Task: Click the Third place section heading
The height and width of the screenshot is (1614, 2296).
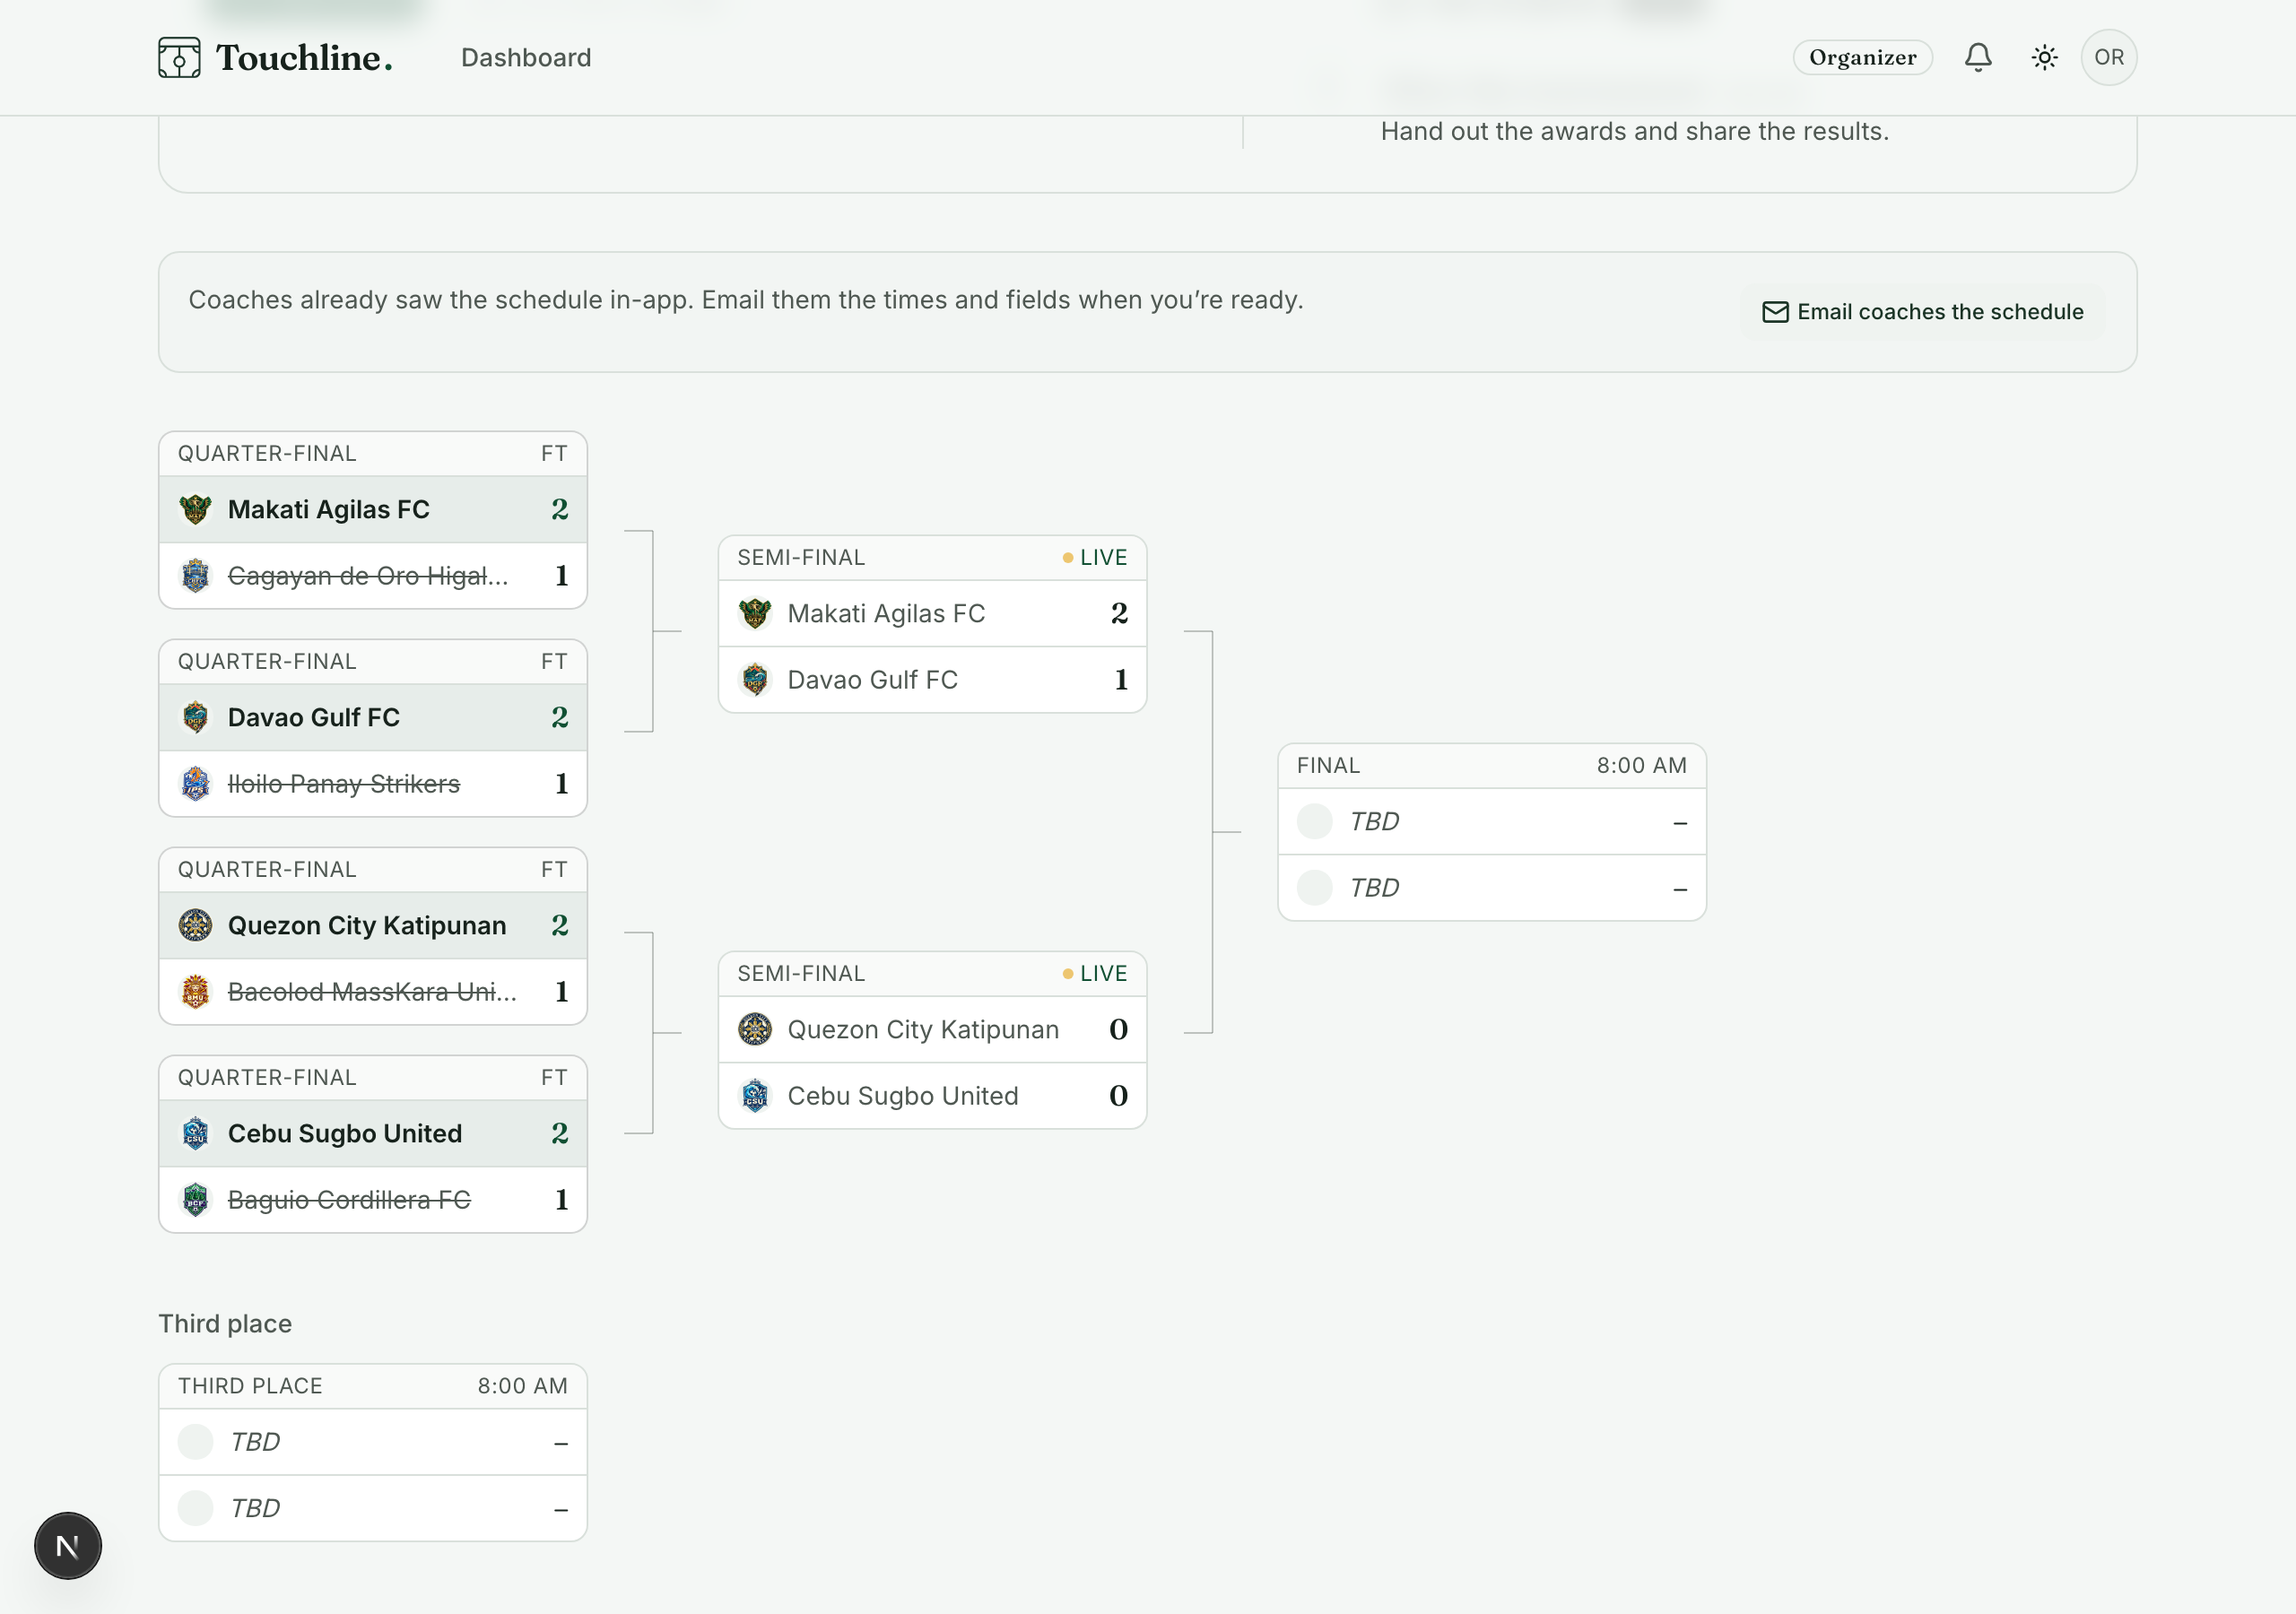Action: [225, 1324]
